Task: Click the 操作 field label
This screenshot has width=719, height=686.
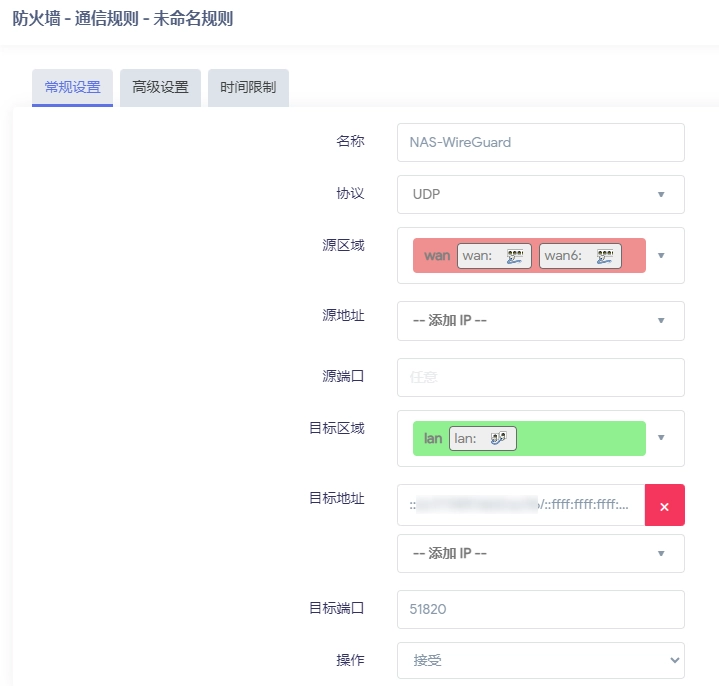Action: point(350,660)
